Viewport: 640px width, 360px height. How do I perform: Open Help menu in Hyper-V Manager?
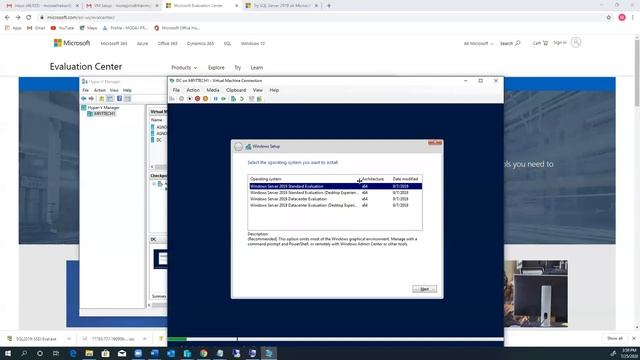(x=127, y=90)
